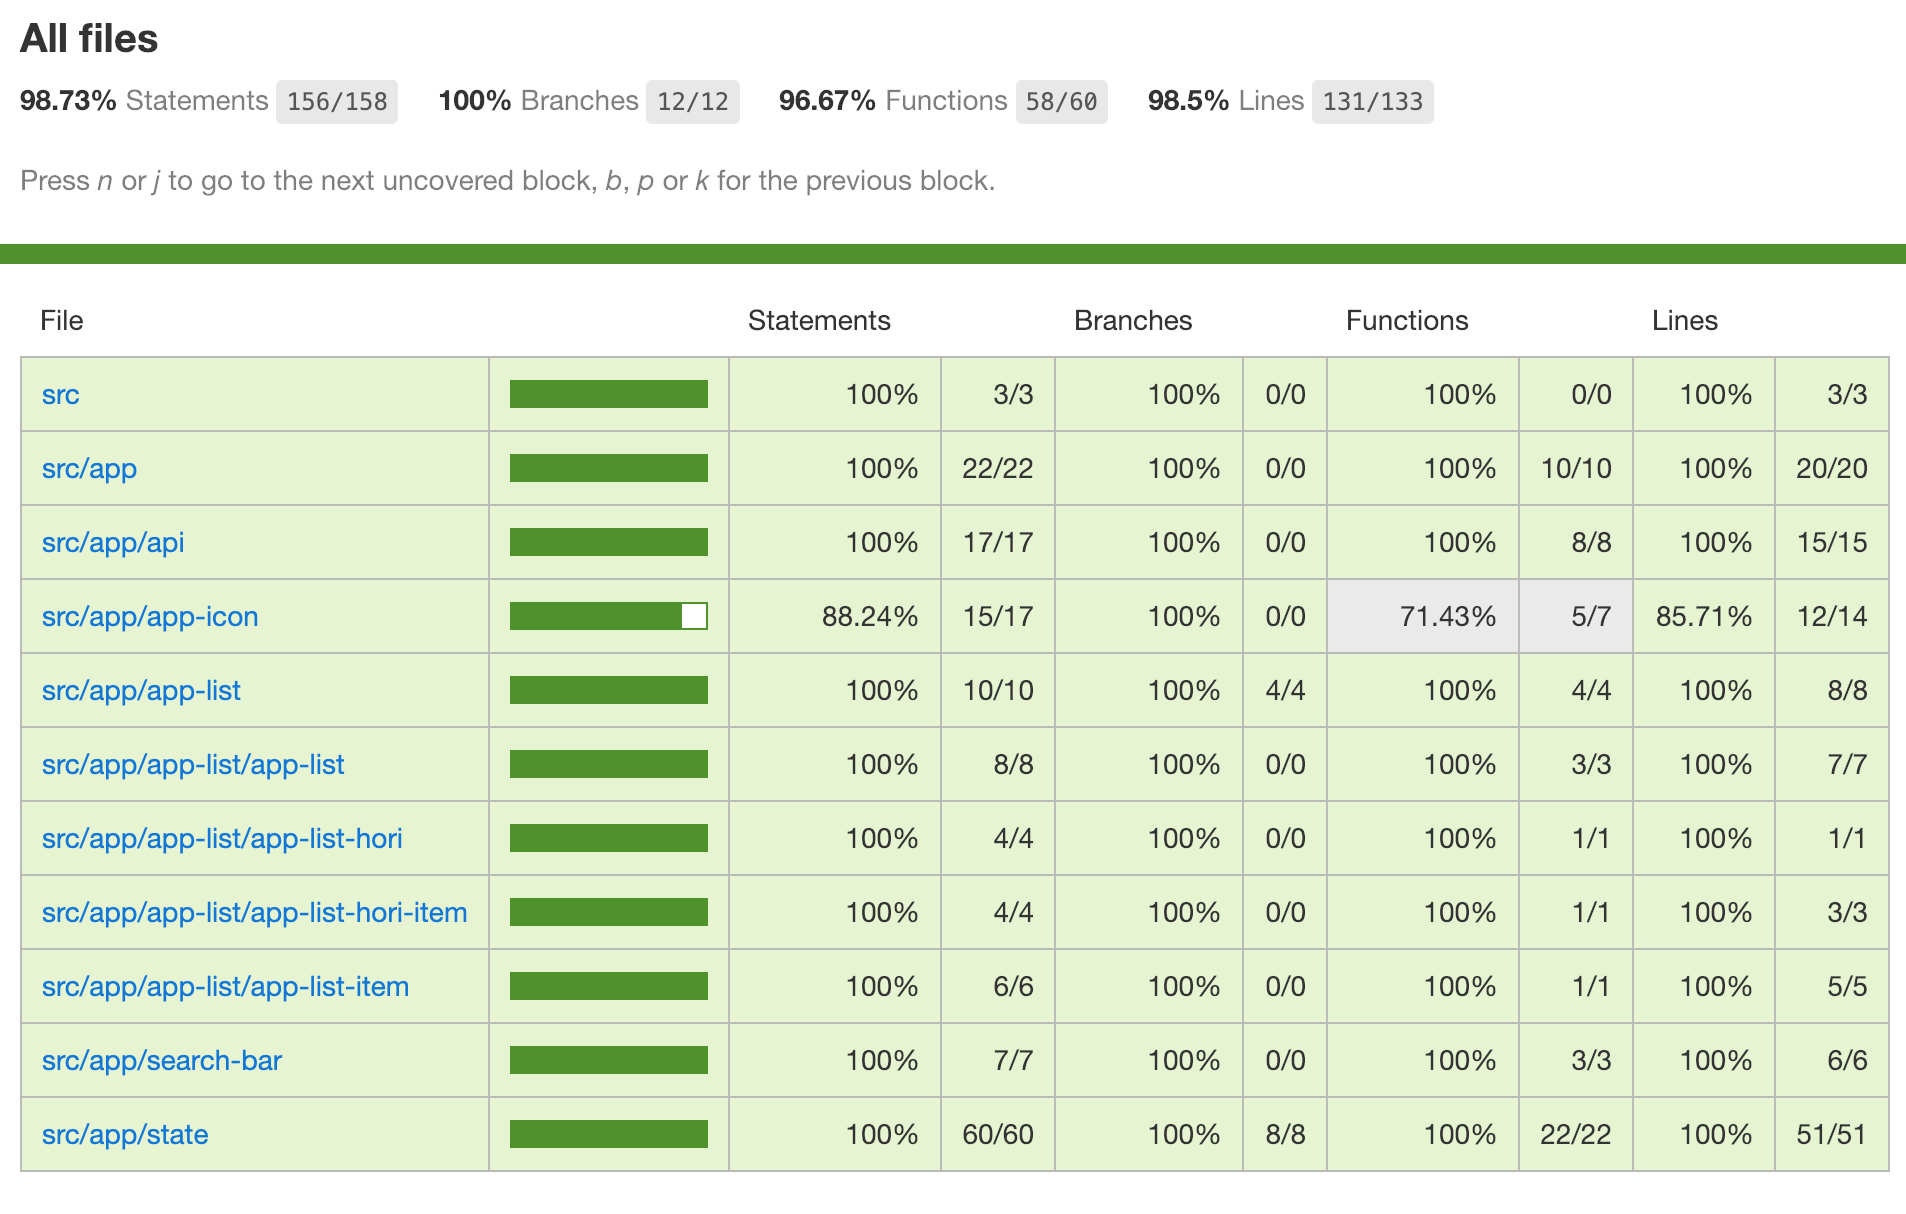Sort by the Functions column header

(x=1407, y=321)
